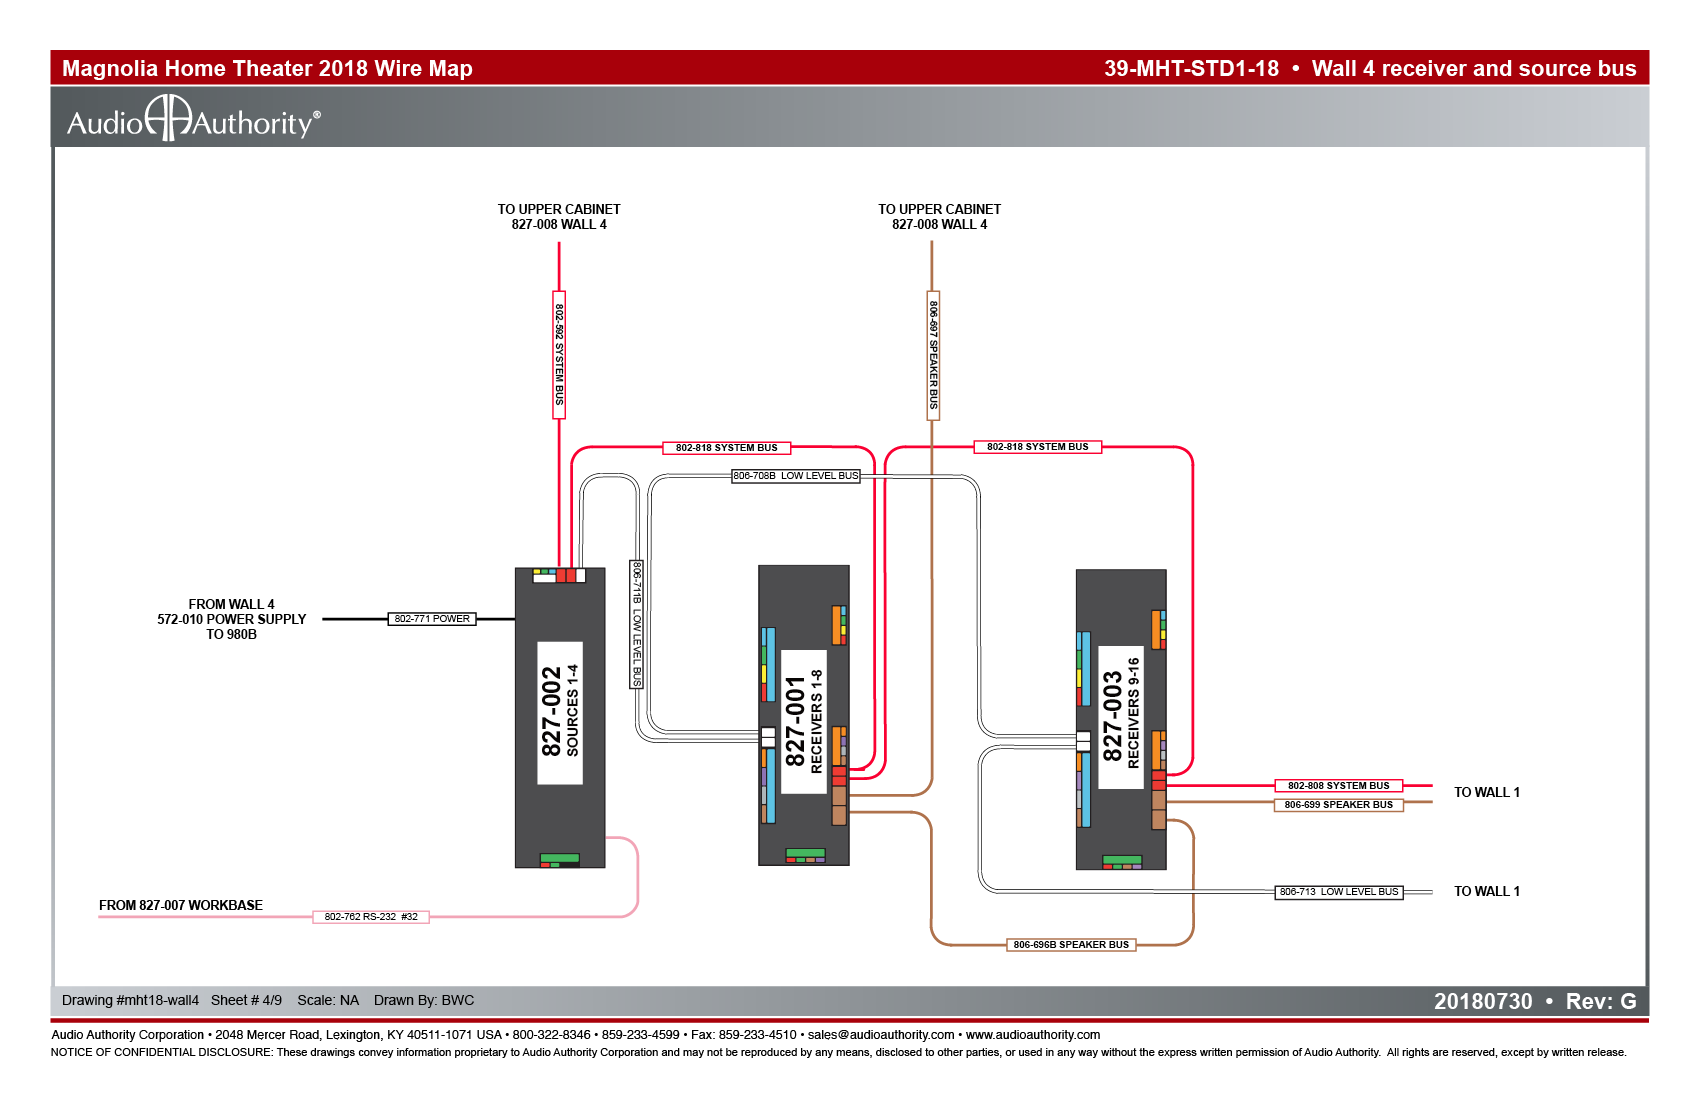Viewport: 1700px width, 1100px height.
Task: Click the Audio Authority logo
Action: point(194,119)
